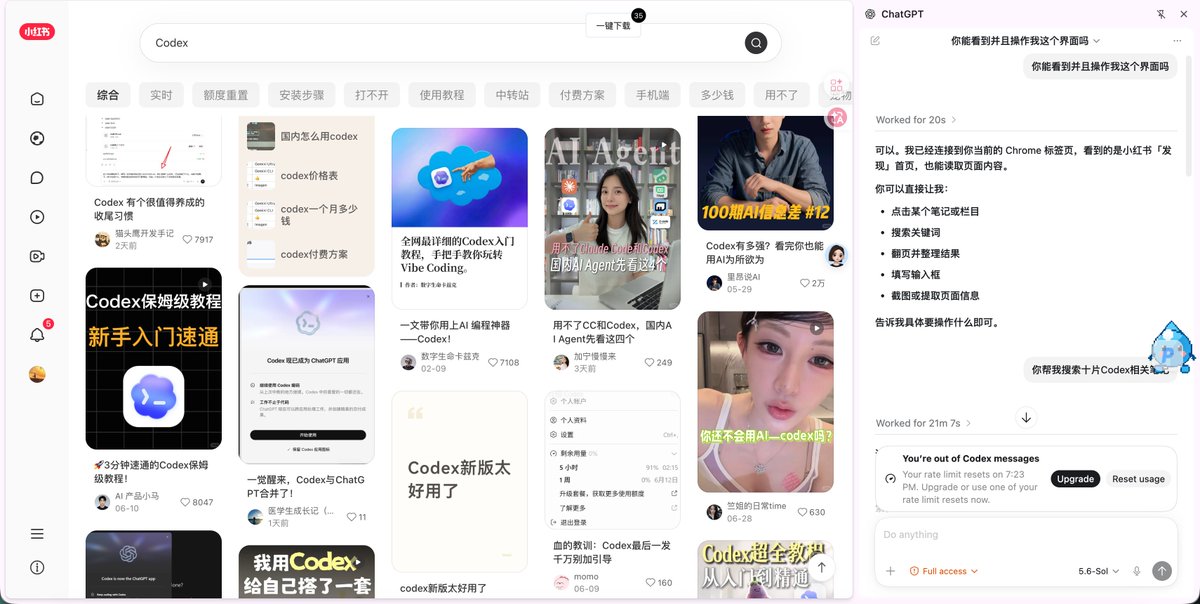Open the compass explore icon in sidebar
This screenshot has height=604, width=1200.
point(37,138)
